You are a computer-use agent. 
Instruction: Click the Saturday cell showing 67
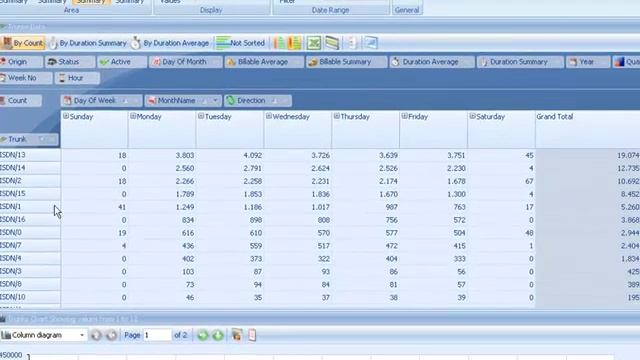pyautogui.click(x=501, y=181)
